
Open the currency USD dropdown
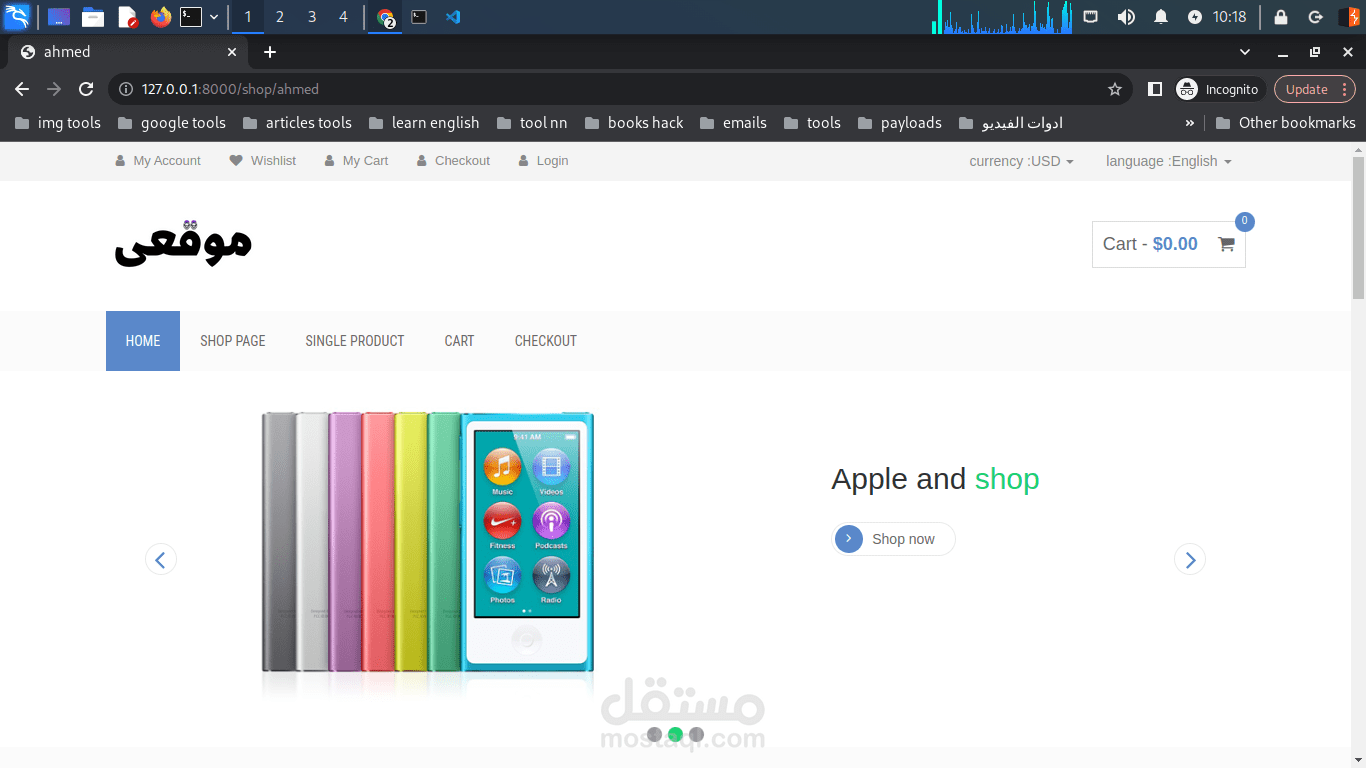(1021, 161)
